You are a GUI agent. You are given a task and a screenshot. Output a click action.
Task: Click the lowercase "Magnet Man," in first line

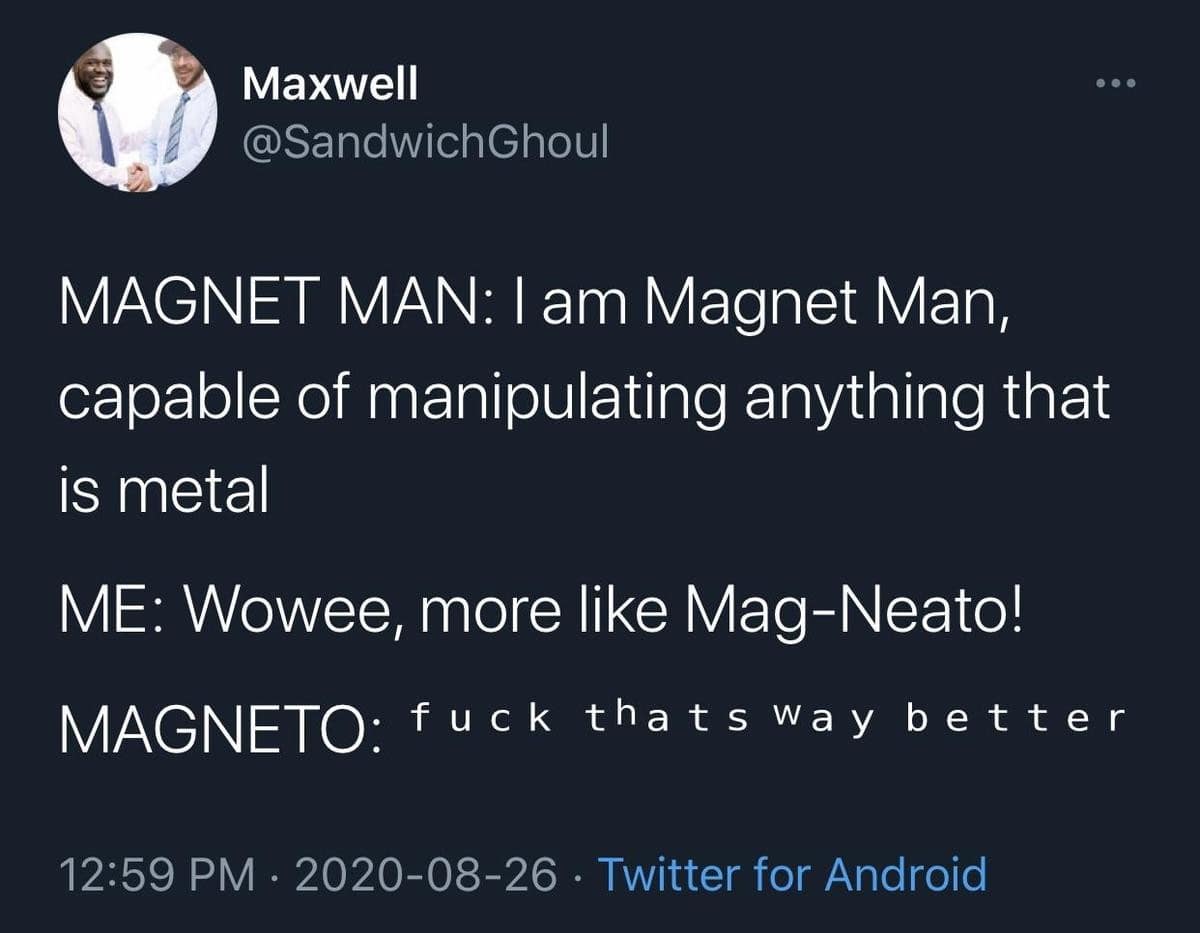[x=826, y=300]
